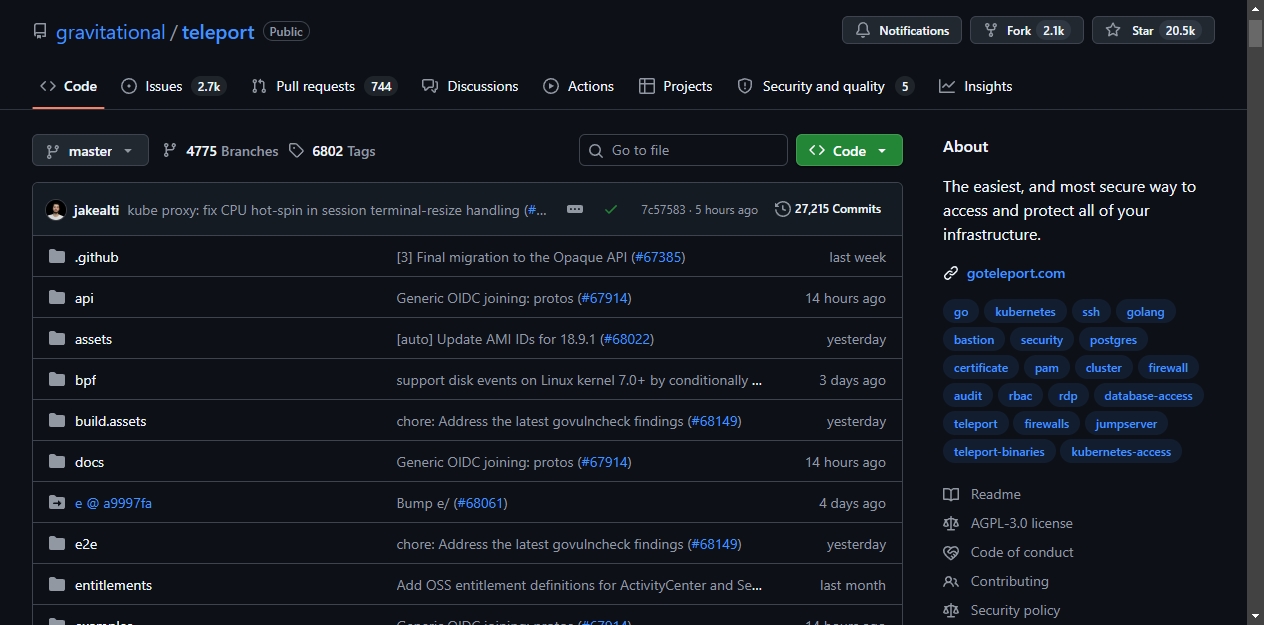Viewport: 1264px width, 625px height.
Task: Click the teleport-binaries topic tag
Action: pos(999,452)
